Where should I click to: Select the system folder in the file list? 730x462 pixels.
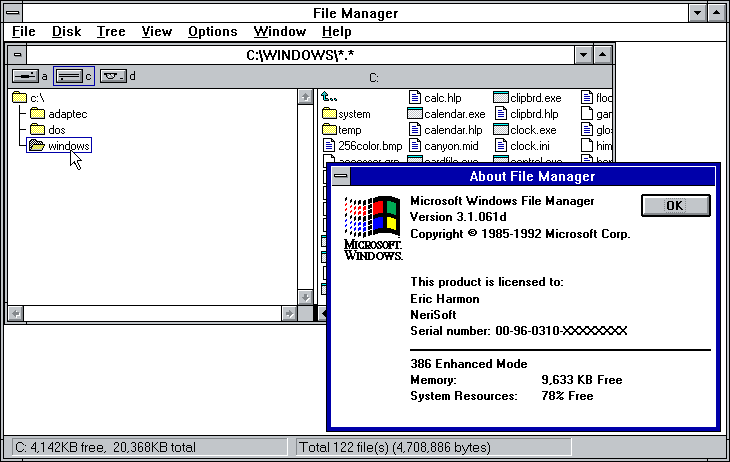(x=346, y=114)
